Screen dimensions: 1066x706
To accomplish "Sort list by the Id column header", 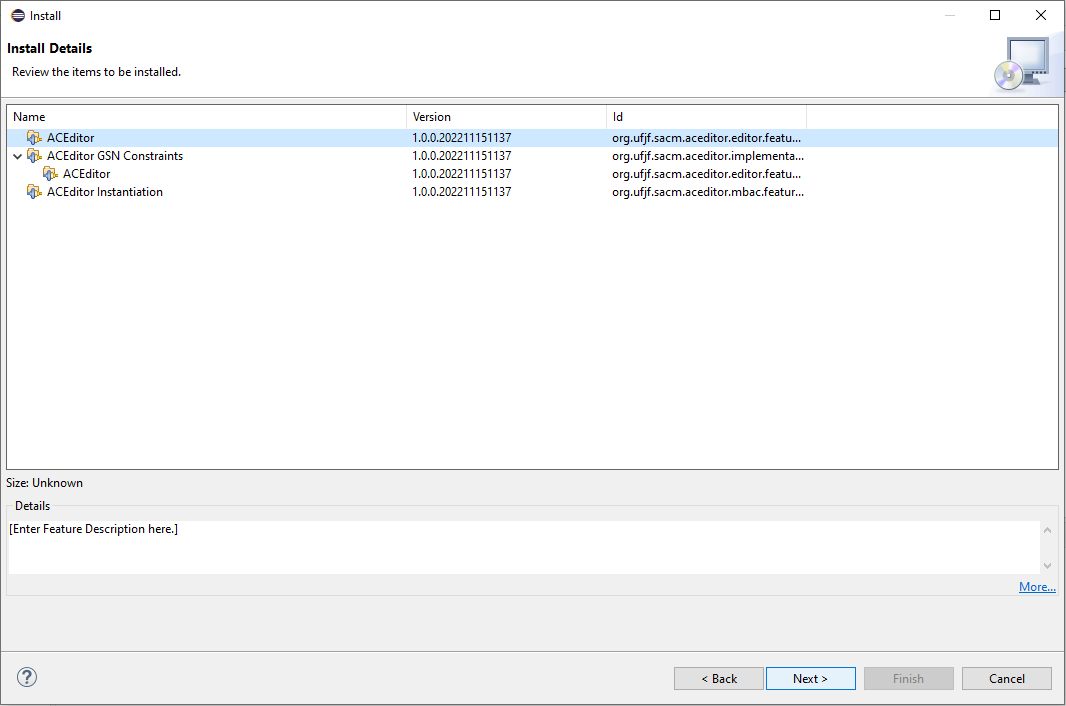I will (x=706, y=117).
